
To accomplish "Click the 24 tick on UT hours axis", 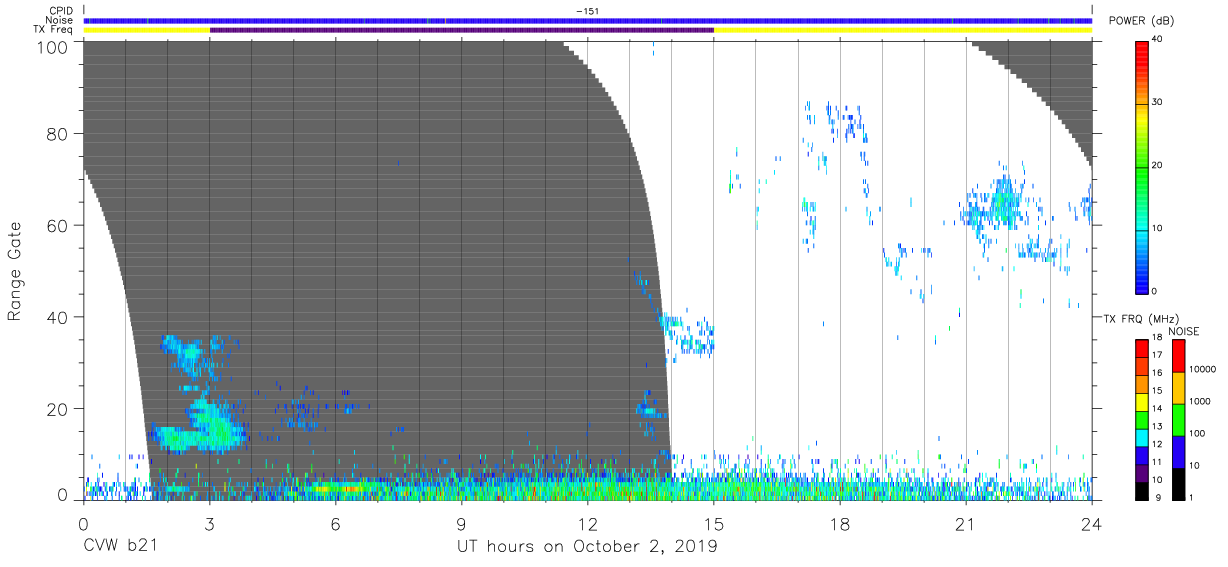I will click(1092, 524).
